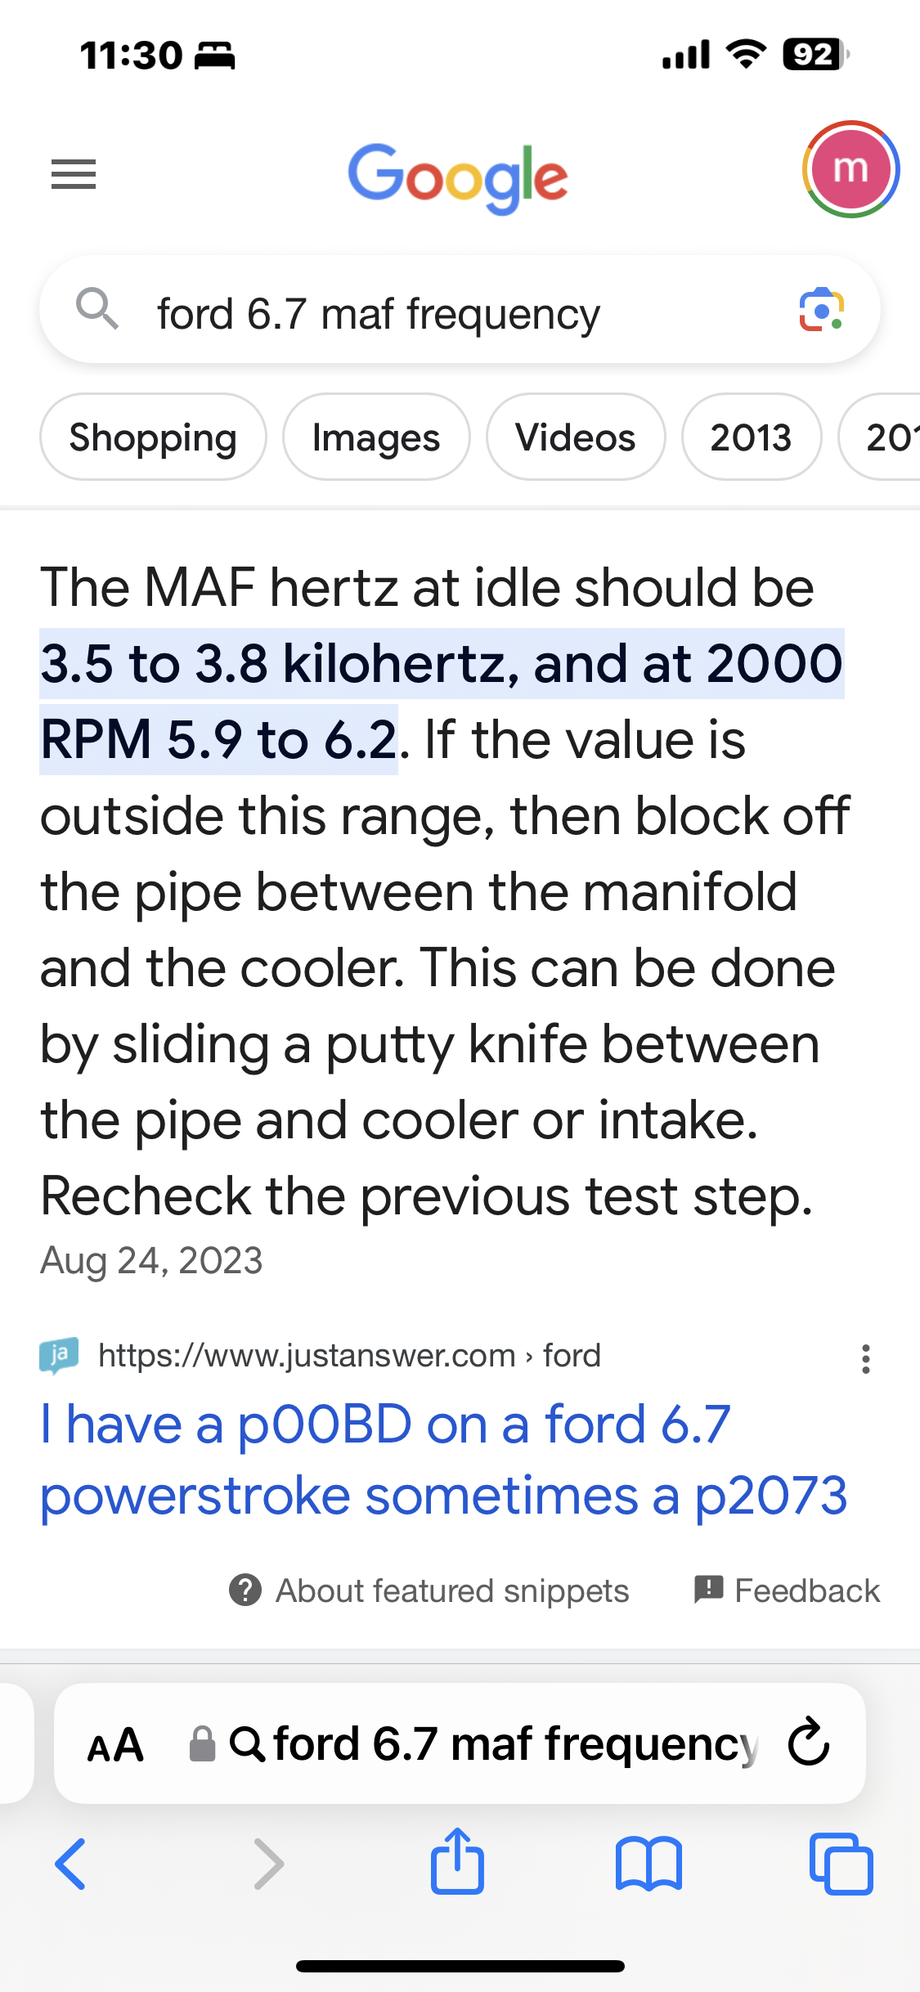Open page settings via AA icon
Viewport: 920px width, 1992px height.
113,1743
